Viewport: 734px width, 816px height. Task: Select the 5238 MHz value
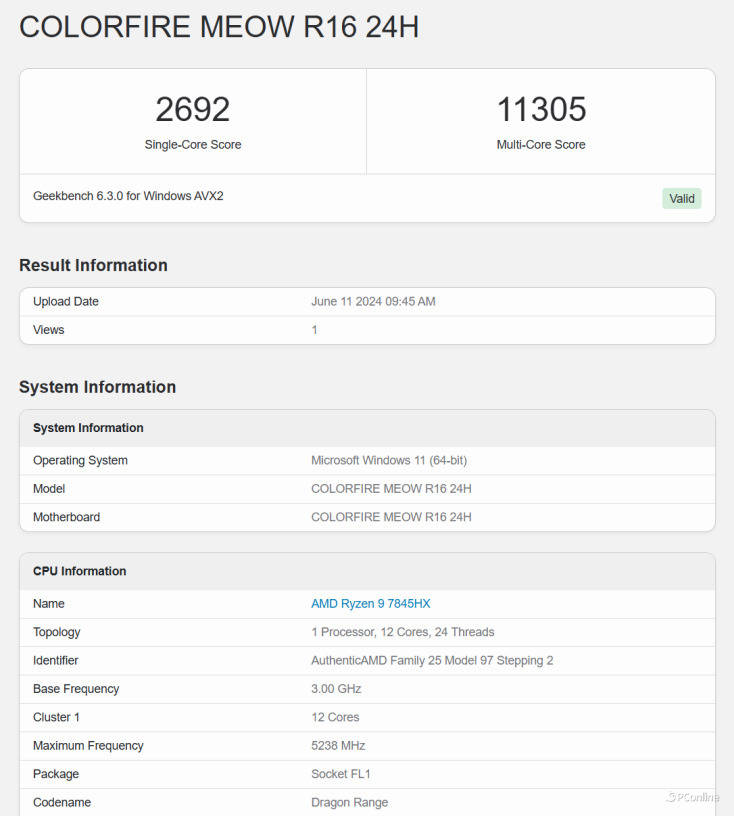(x=338, y=746)
